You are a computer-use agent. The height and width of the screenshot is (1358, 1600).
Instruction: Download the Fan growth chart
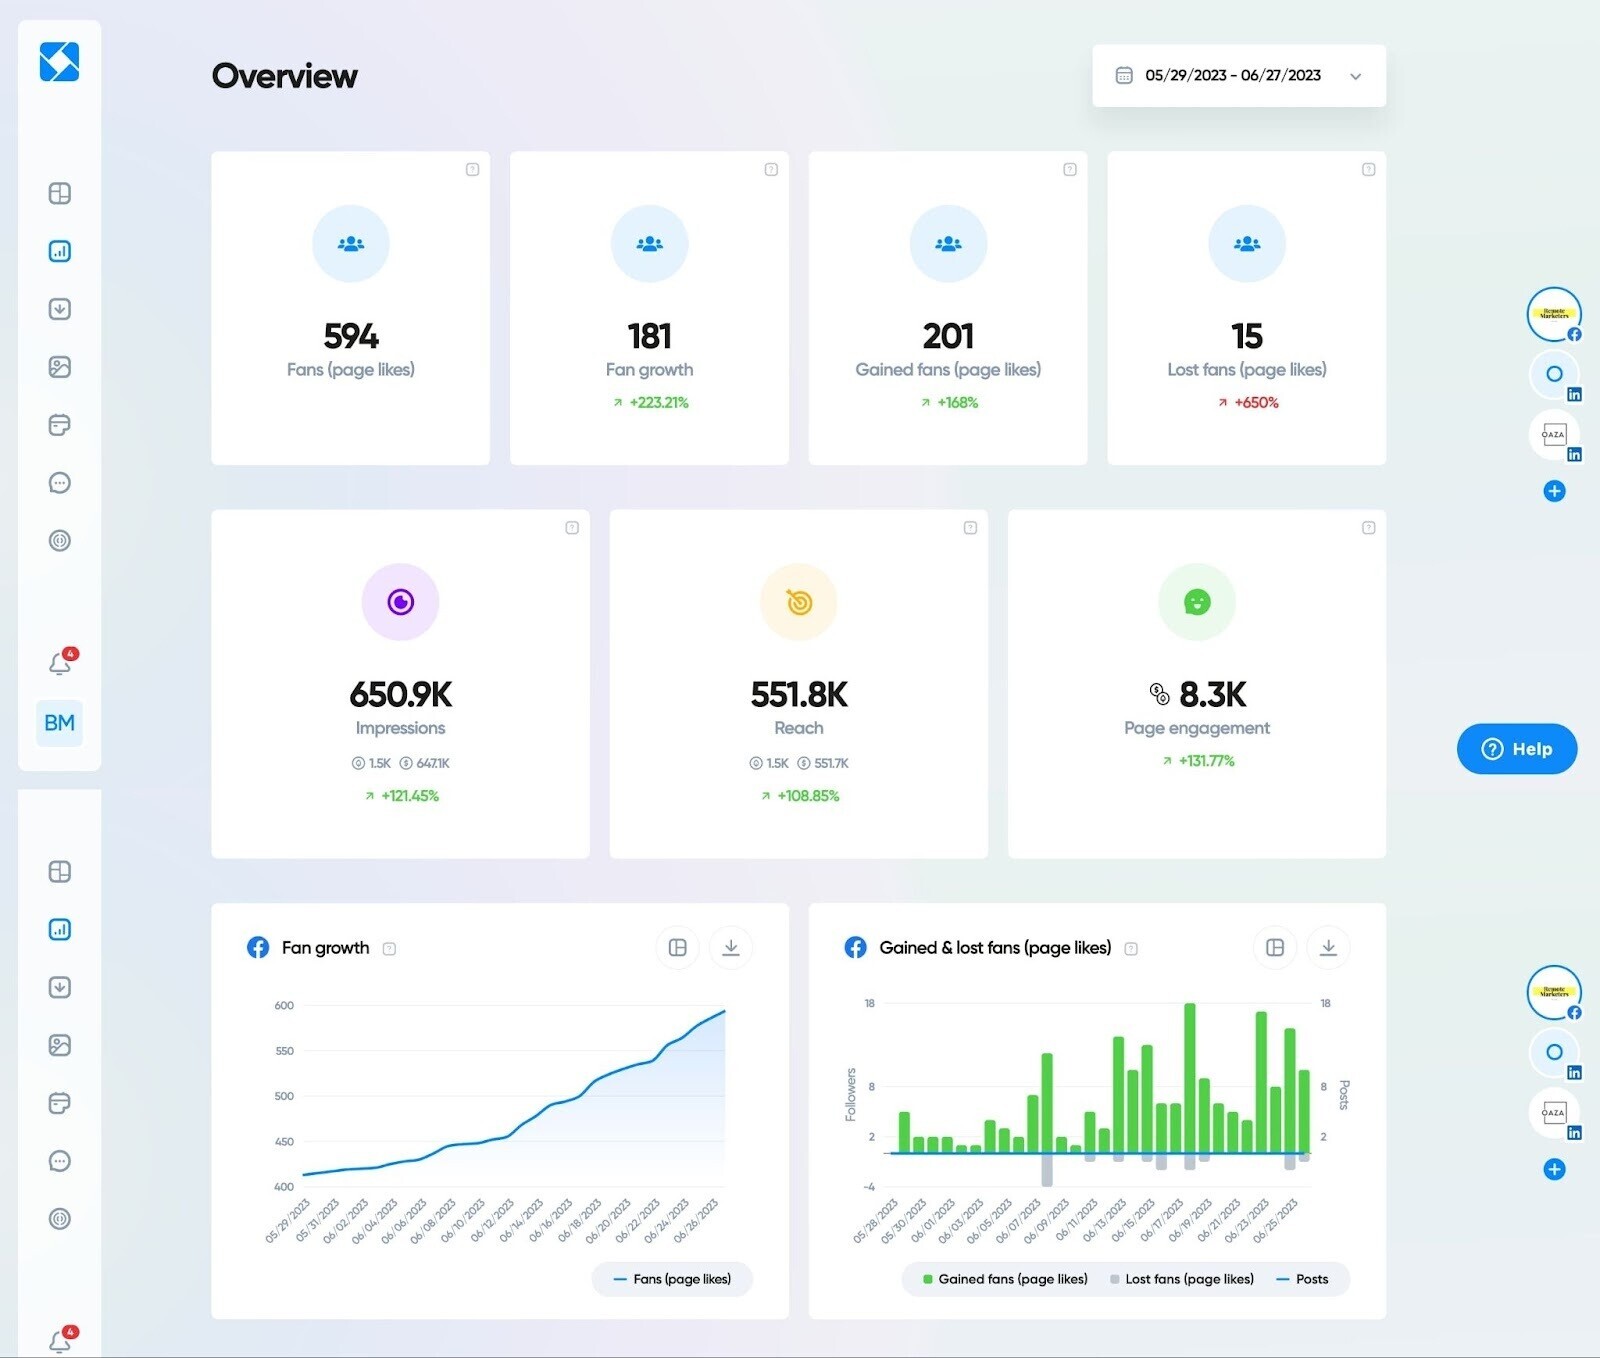pyautogui.click(x=731, y=947)
